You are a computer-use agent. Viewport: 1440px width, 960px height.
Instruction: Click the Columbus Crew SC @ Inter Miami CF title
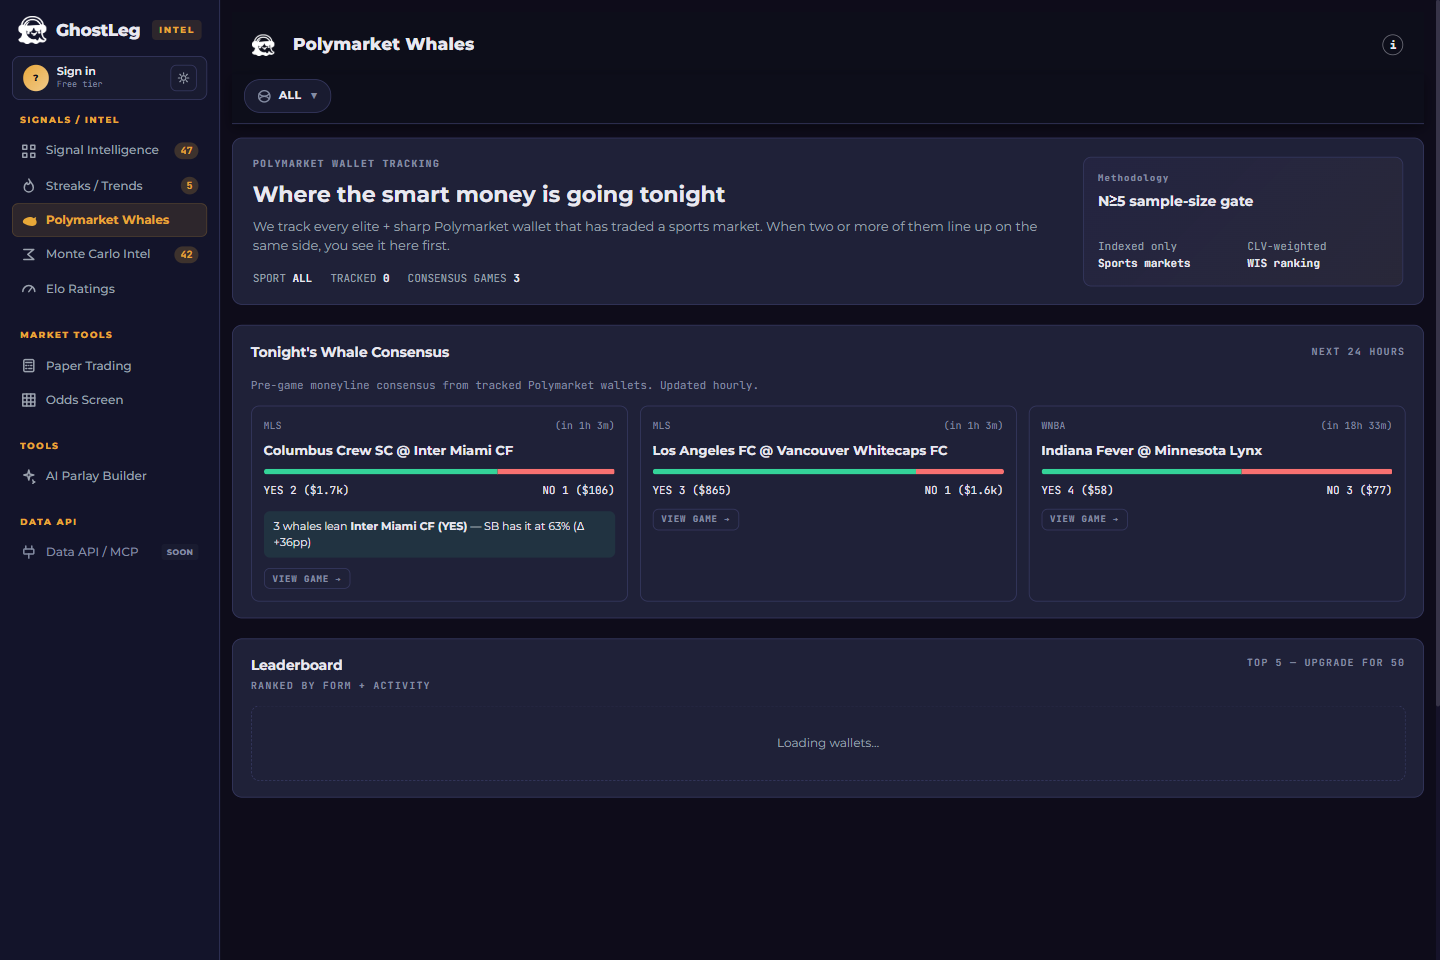388,451
